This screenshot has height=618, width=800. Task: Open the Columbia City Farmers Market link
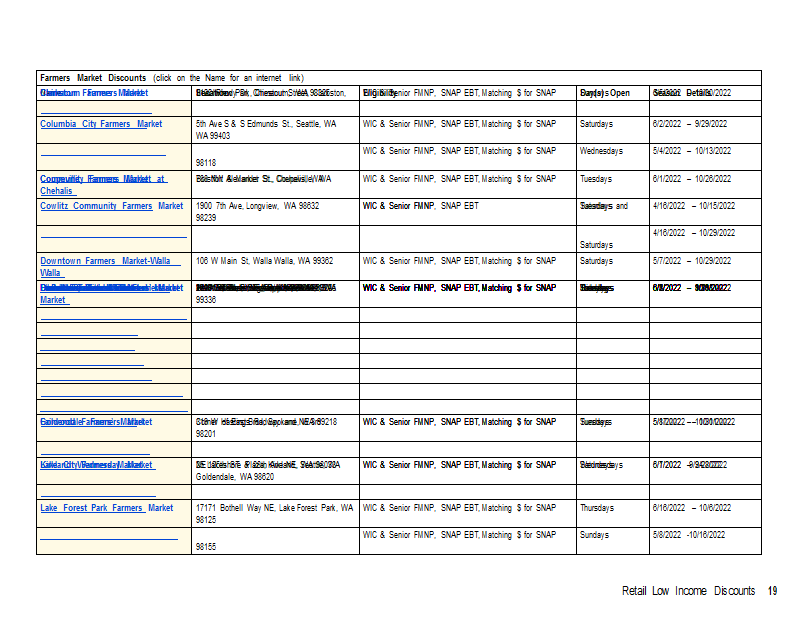pos(101,124)
